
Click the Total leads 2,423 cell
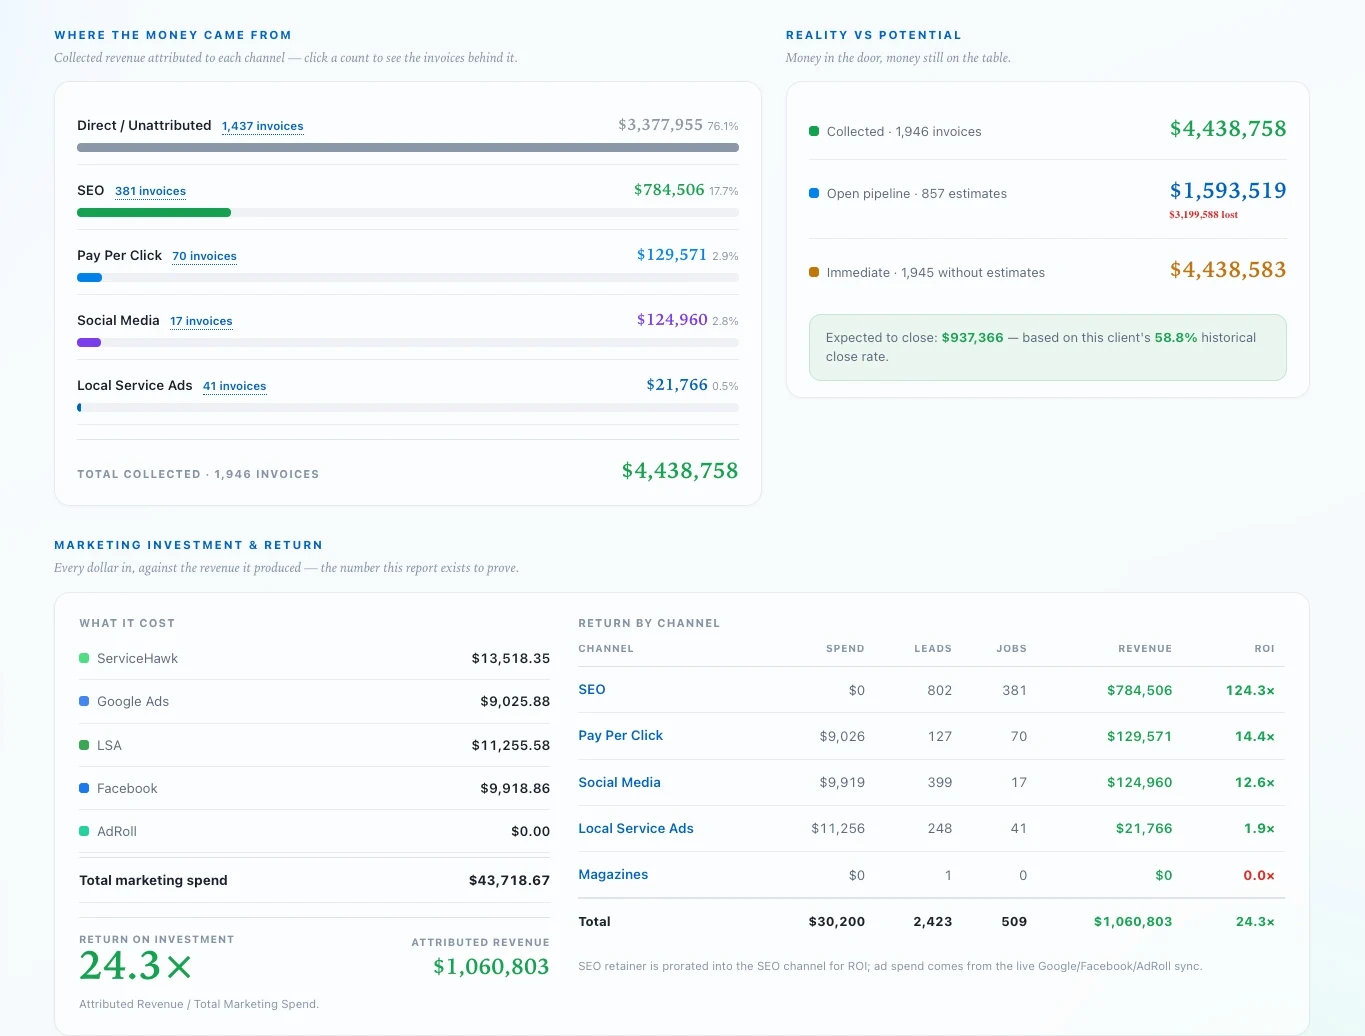pyautogui.click(x=933, y=921)
